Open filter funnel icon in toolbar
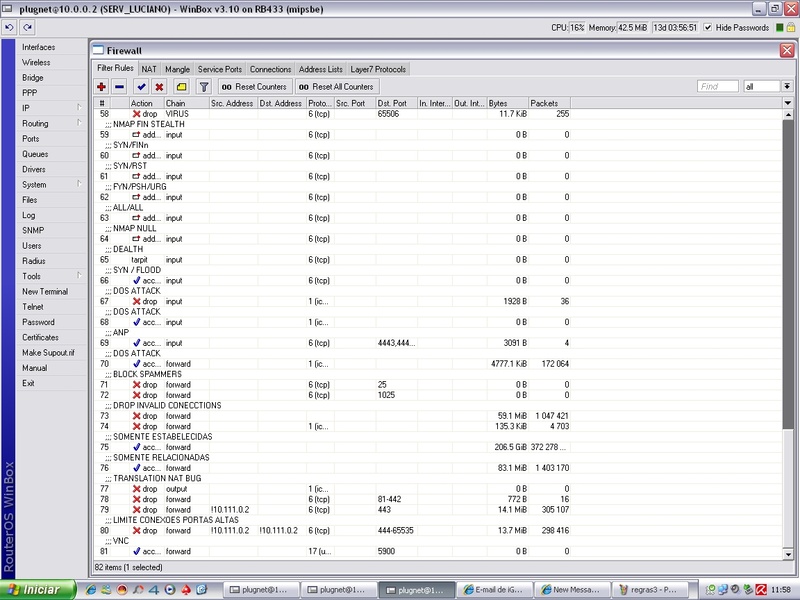Viewport: 800px width, 600px height. (x=204, y=87)
